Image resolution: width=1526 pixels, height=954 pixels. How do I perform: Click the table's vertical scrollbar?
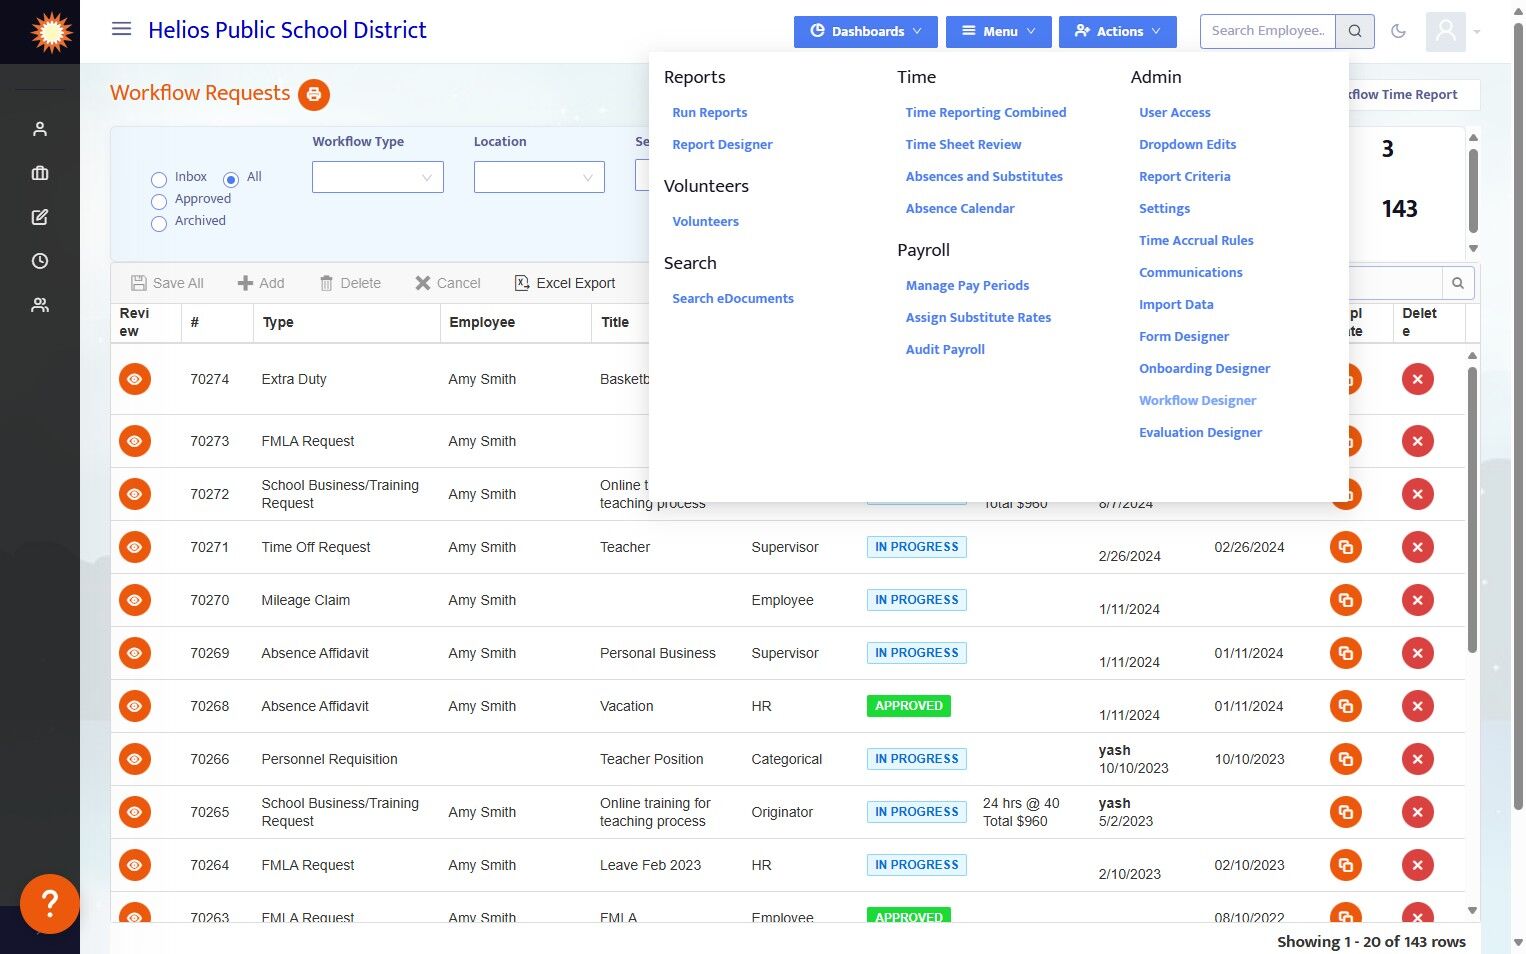click(x=1472, y=510)
